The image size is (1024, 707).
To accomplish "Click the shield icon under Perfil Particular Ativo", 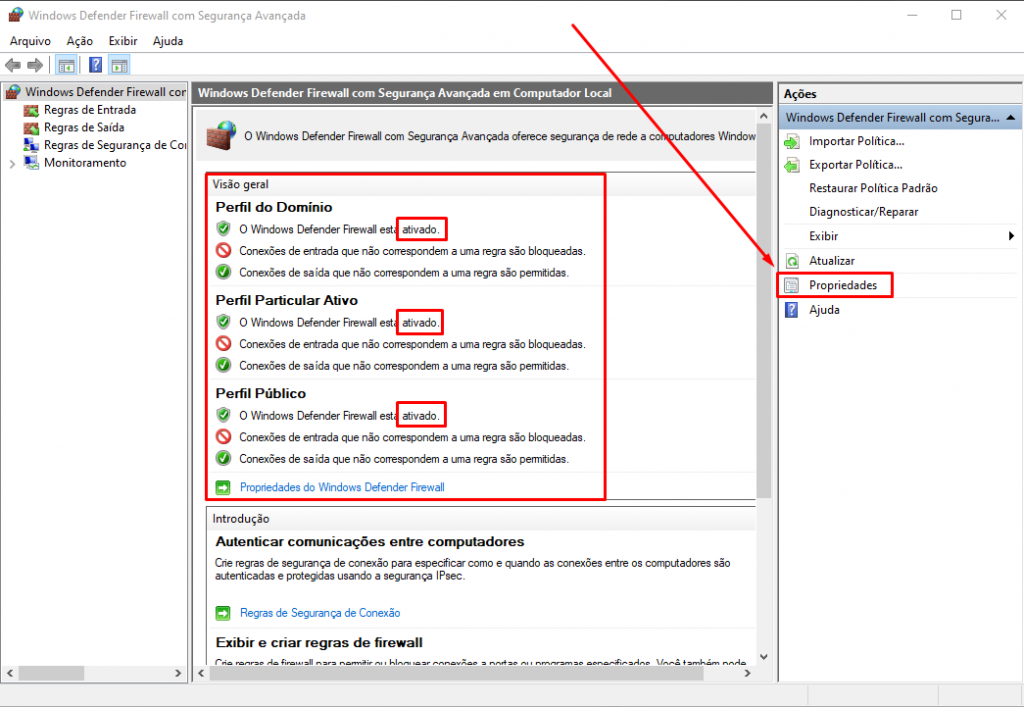I will [x=223, y=322].
